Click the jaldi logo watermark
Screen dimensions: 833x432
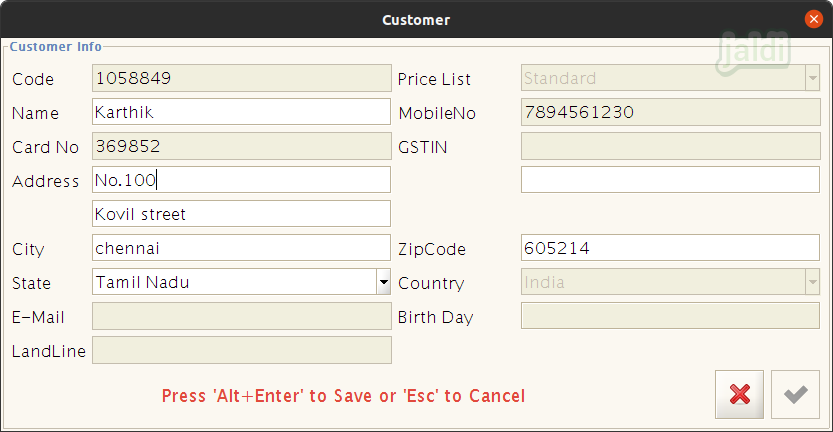753,52
